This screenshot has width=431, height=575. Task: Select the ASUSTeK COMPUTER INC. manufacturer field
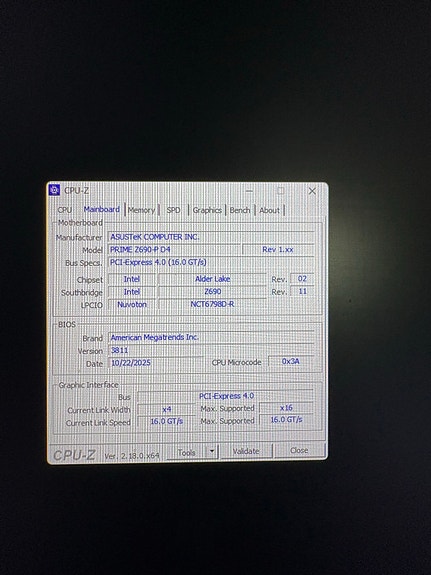(211, 237)
